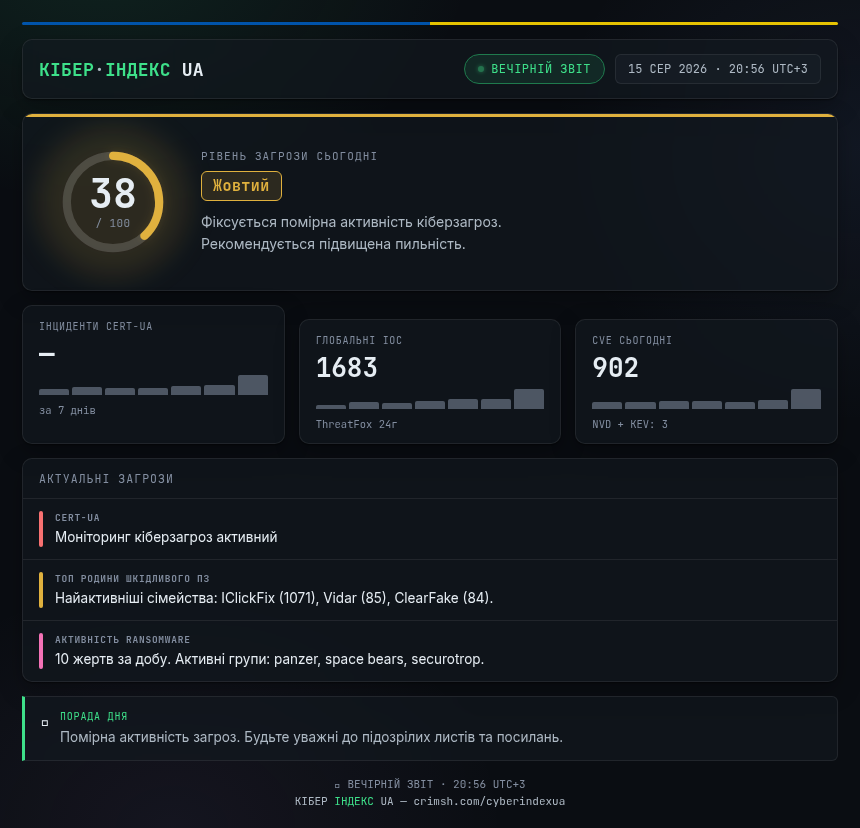This screenshot has height=828, width=860.
Task: Click the tallest bar in the IOC sparkline
Action: [529, 399]
